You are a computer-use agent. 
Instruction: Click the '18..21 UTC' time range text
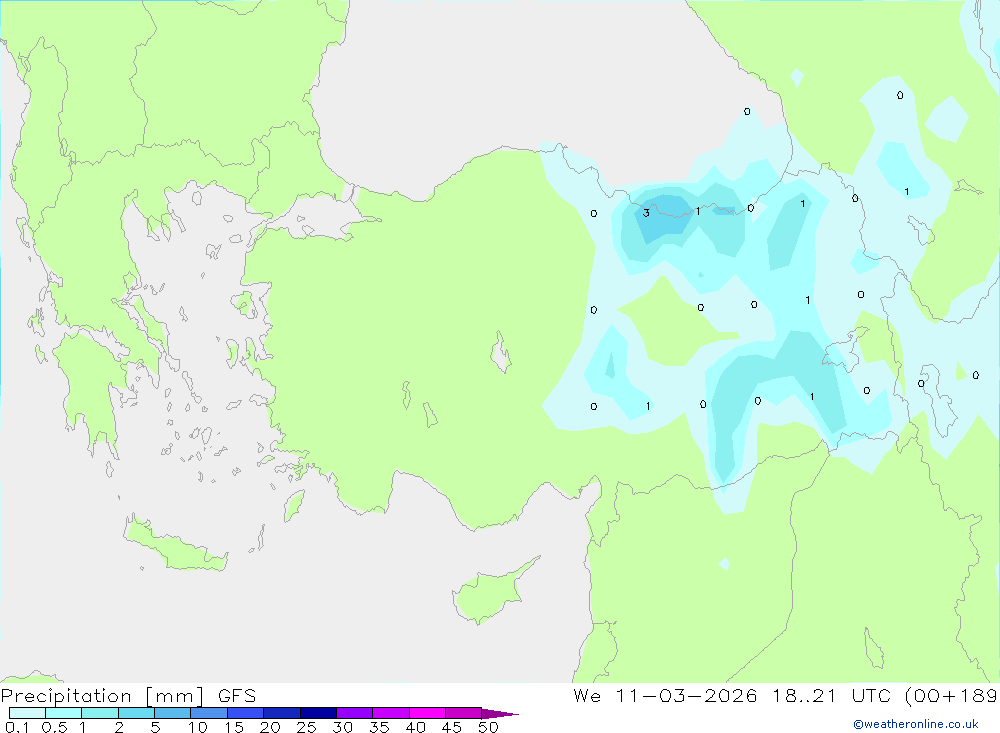(x=831, y=695)
